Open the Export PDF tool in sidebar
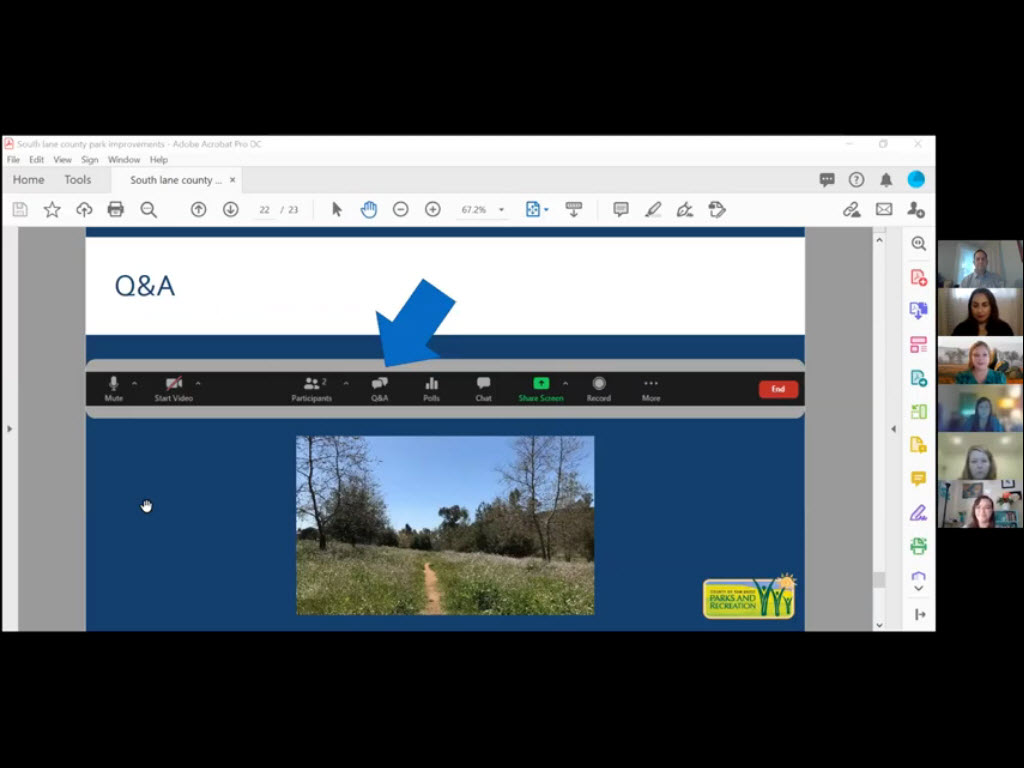Image resolution: width=1024 pixels, height=768 pixels. (x=918, y=311)
